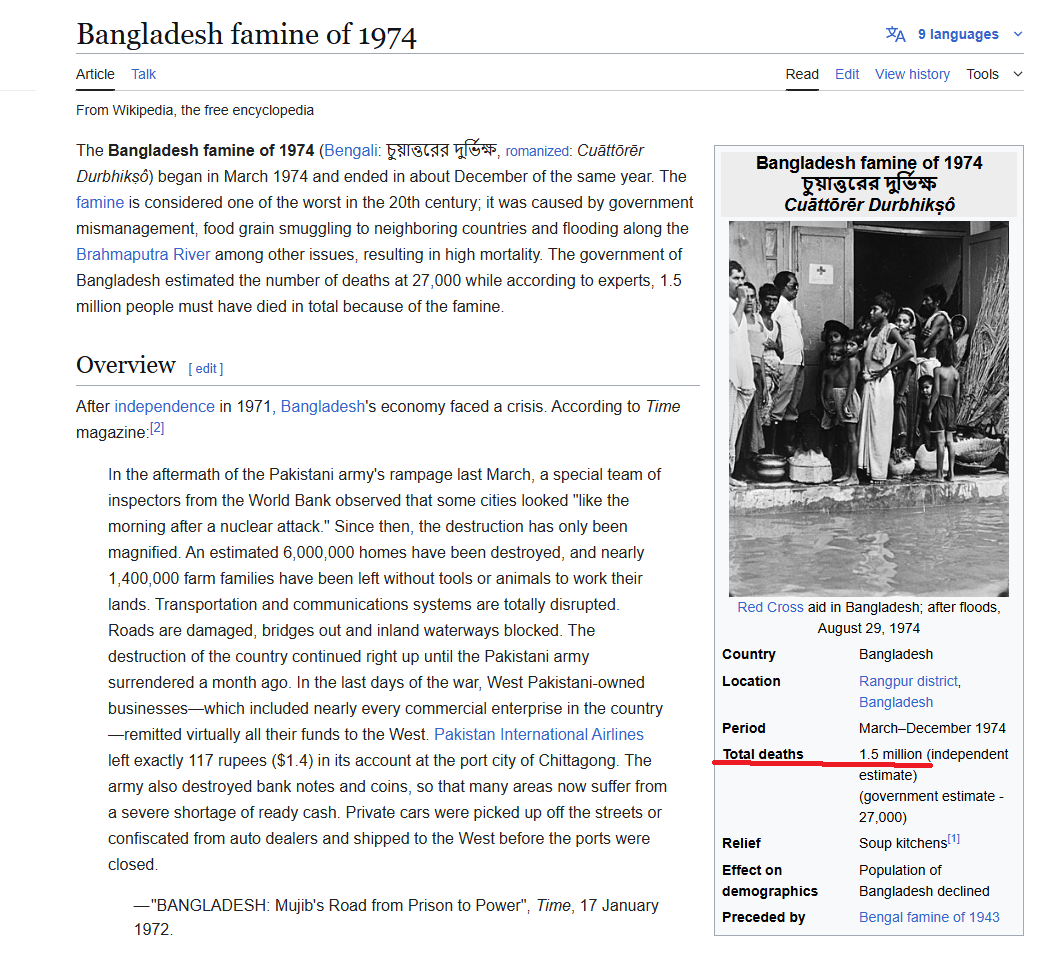1051x959 pixels.
Task: Open the 9 languages menu
Action: pyautogui.click(x=958, y=34)
